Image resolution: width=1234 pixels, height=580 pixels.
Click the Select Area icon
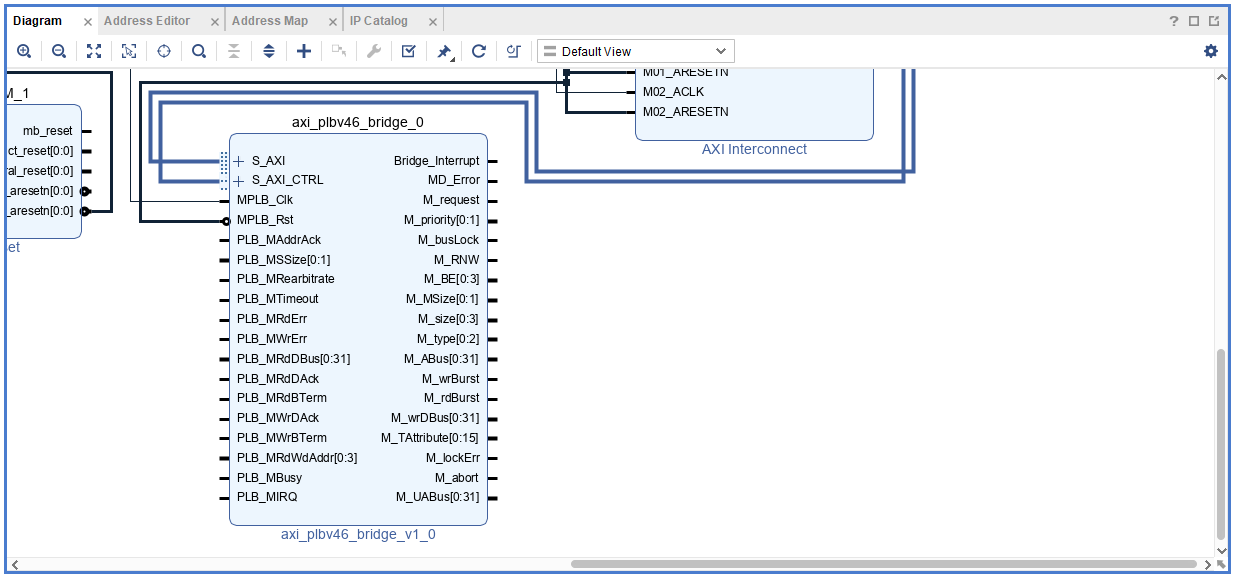point(129,51)
